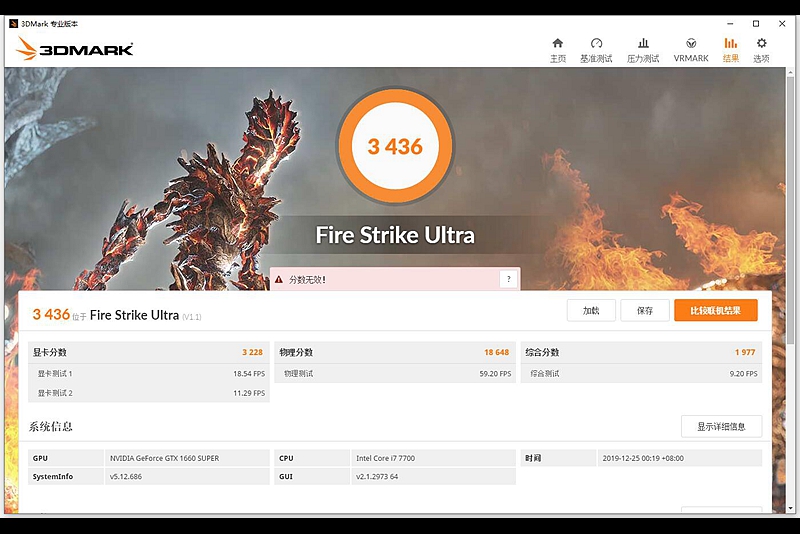The width and height of the screenshot is (800, 534).
Task: Click the graphics test 1 result 18.54 FPS
Action: [249, 373]
